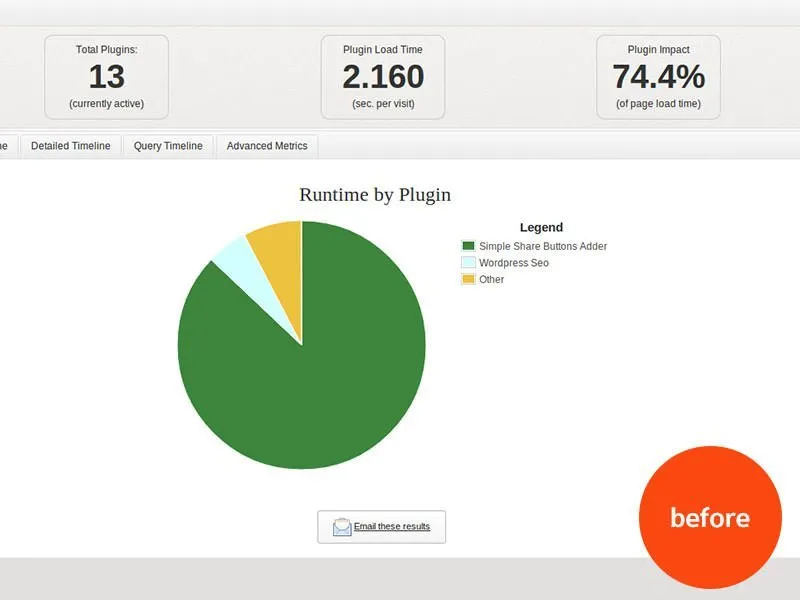Viewport: 800px width, 600px height.
Task: Click the envelope email icon
Action: click(x=342, y=527)
